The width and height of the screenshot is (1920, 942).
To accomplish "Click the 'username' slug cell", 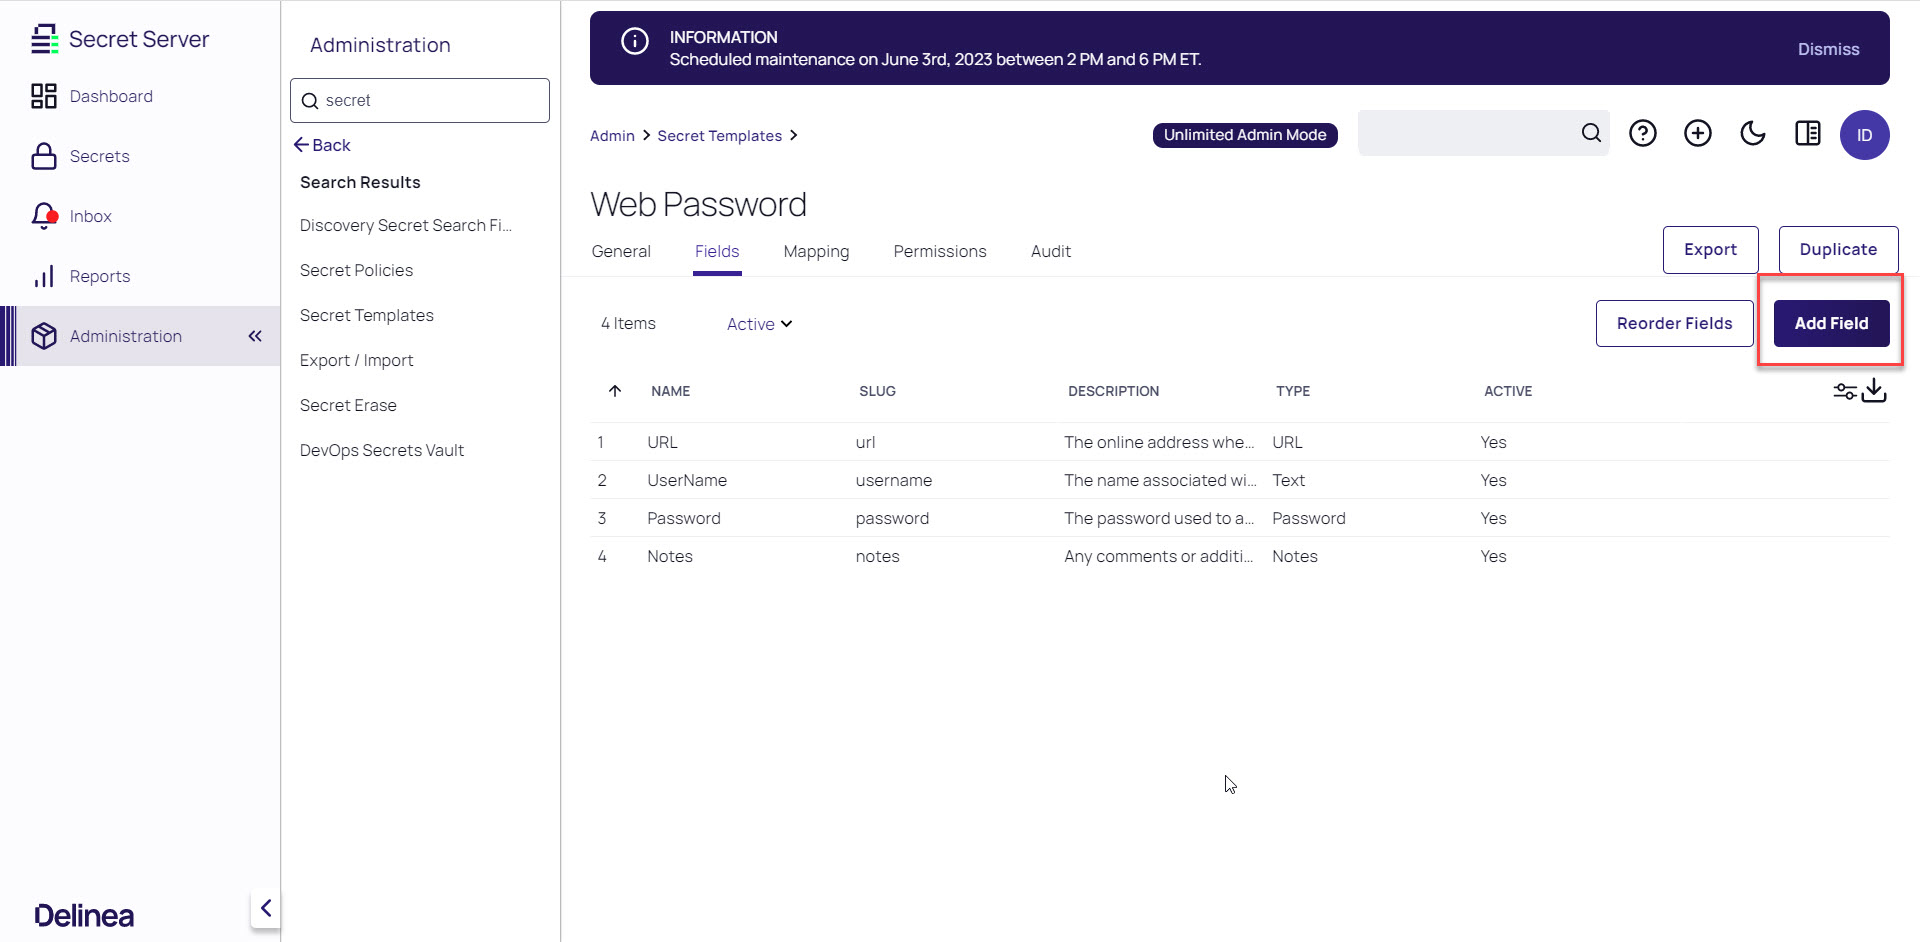I will point(894,480).
